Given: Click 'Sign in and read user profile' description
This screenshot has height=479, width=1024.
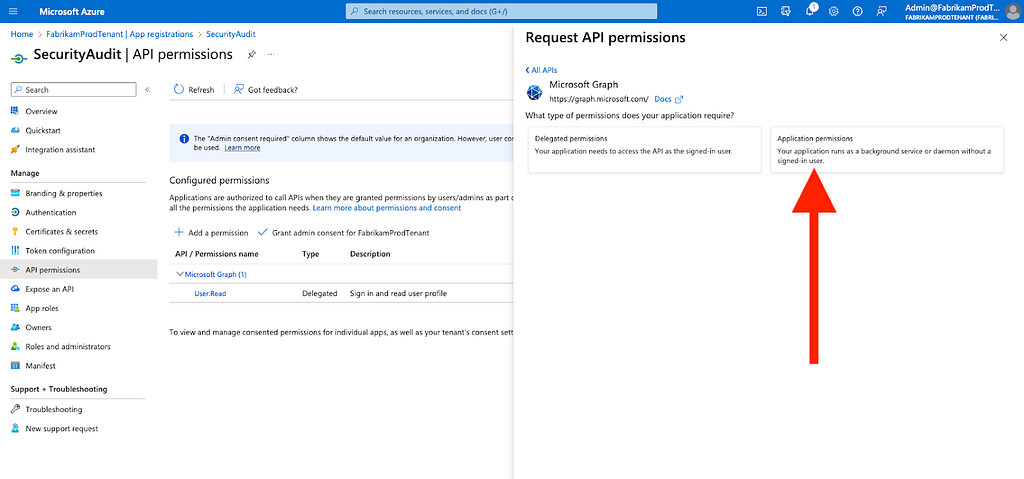Looking at the screenshot, I should coord(398,293).
